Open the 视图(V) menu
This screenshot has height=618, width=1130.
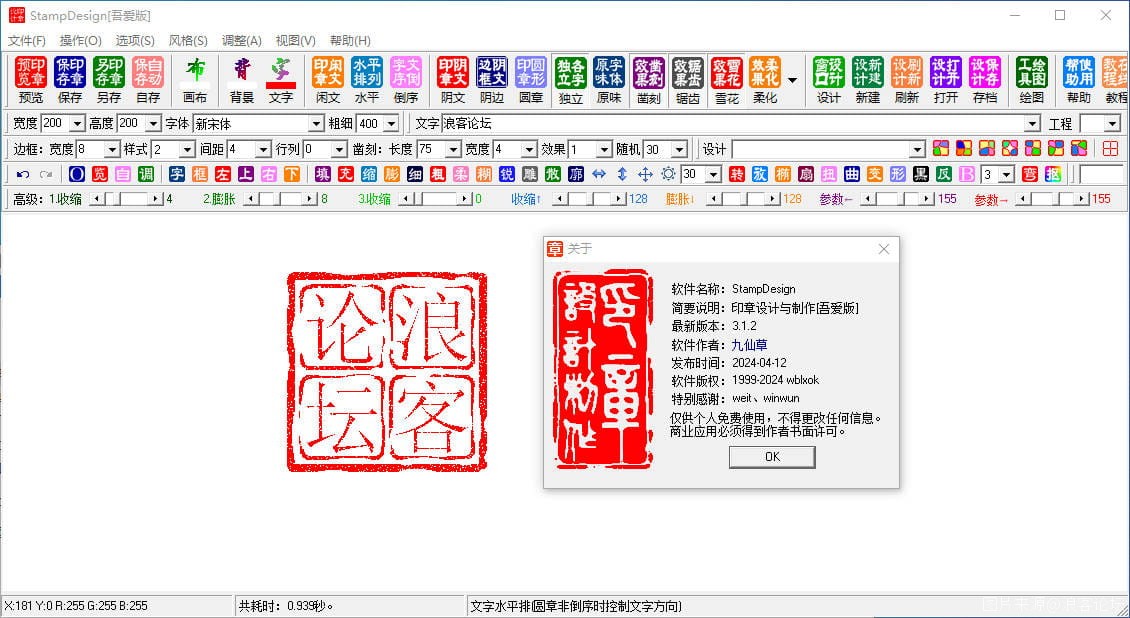tap(293, 40)
